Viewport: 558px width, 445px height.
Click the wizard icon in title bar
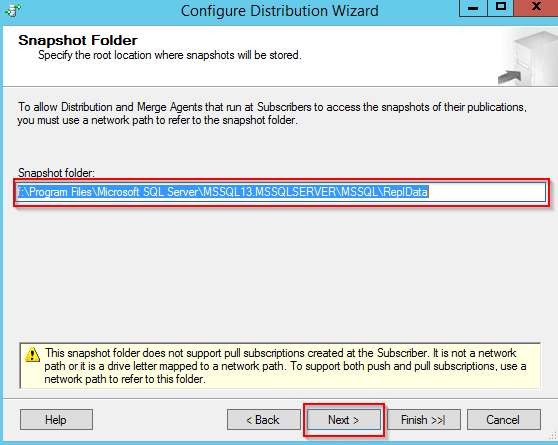[13, 10]
